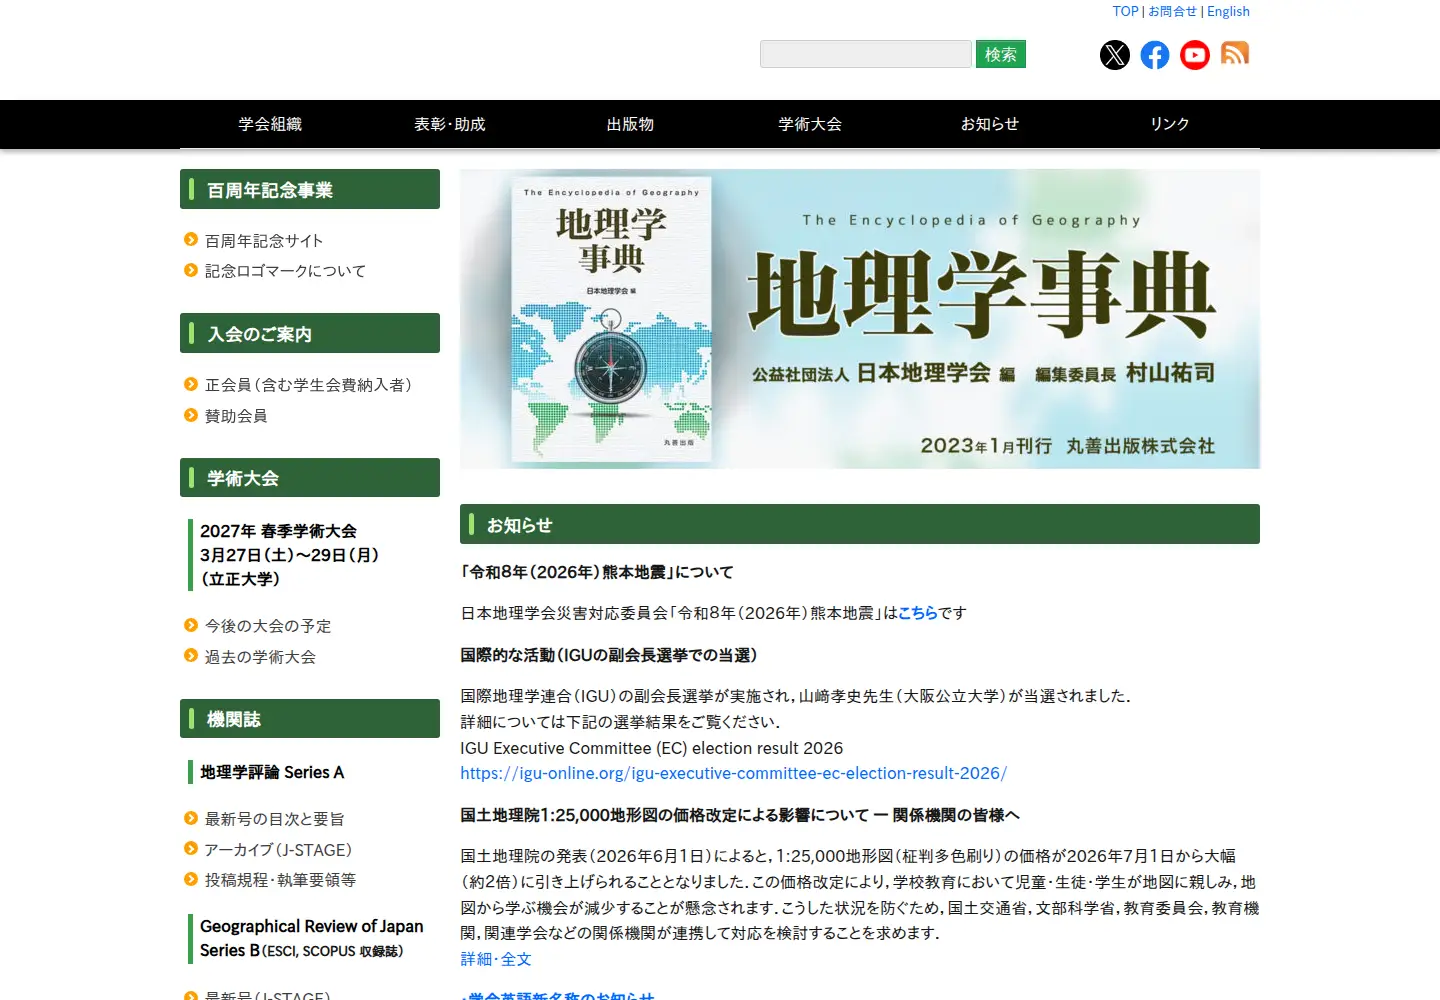Open 今後の大会の予定 link

point(268,626)
